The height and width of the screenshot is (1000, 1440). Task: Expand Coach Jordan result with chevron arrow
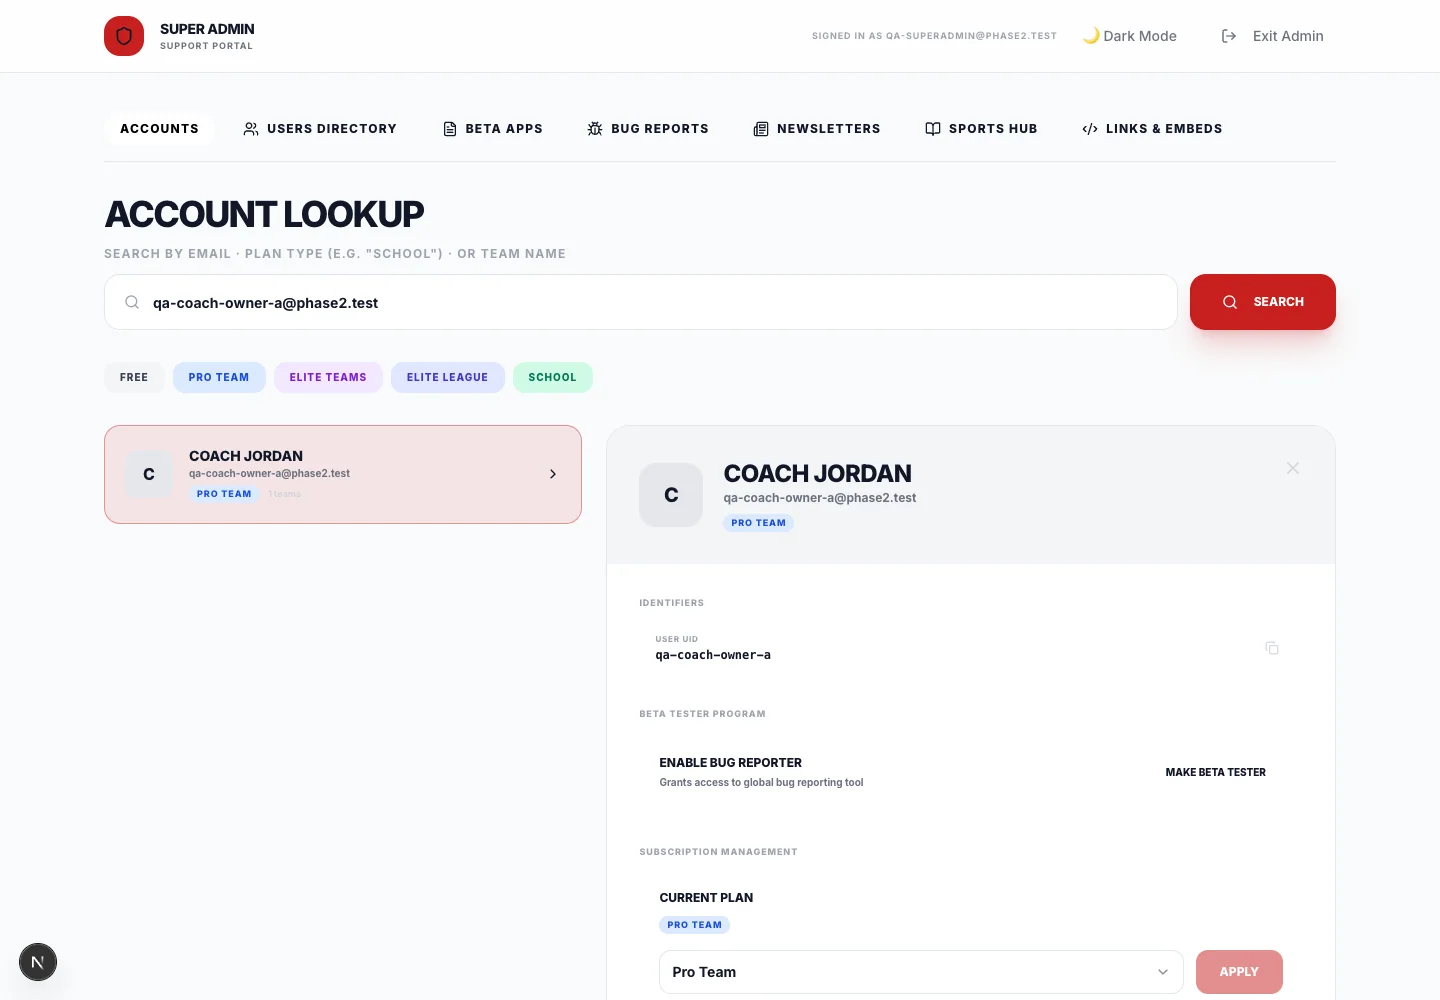[x=553, y=474]
